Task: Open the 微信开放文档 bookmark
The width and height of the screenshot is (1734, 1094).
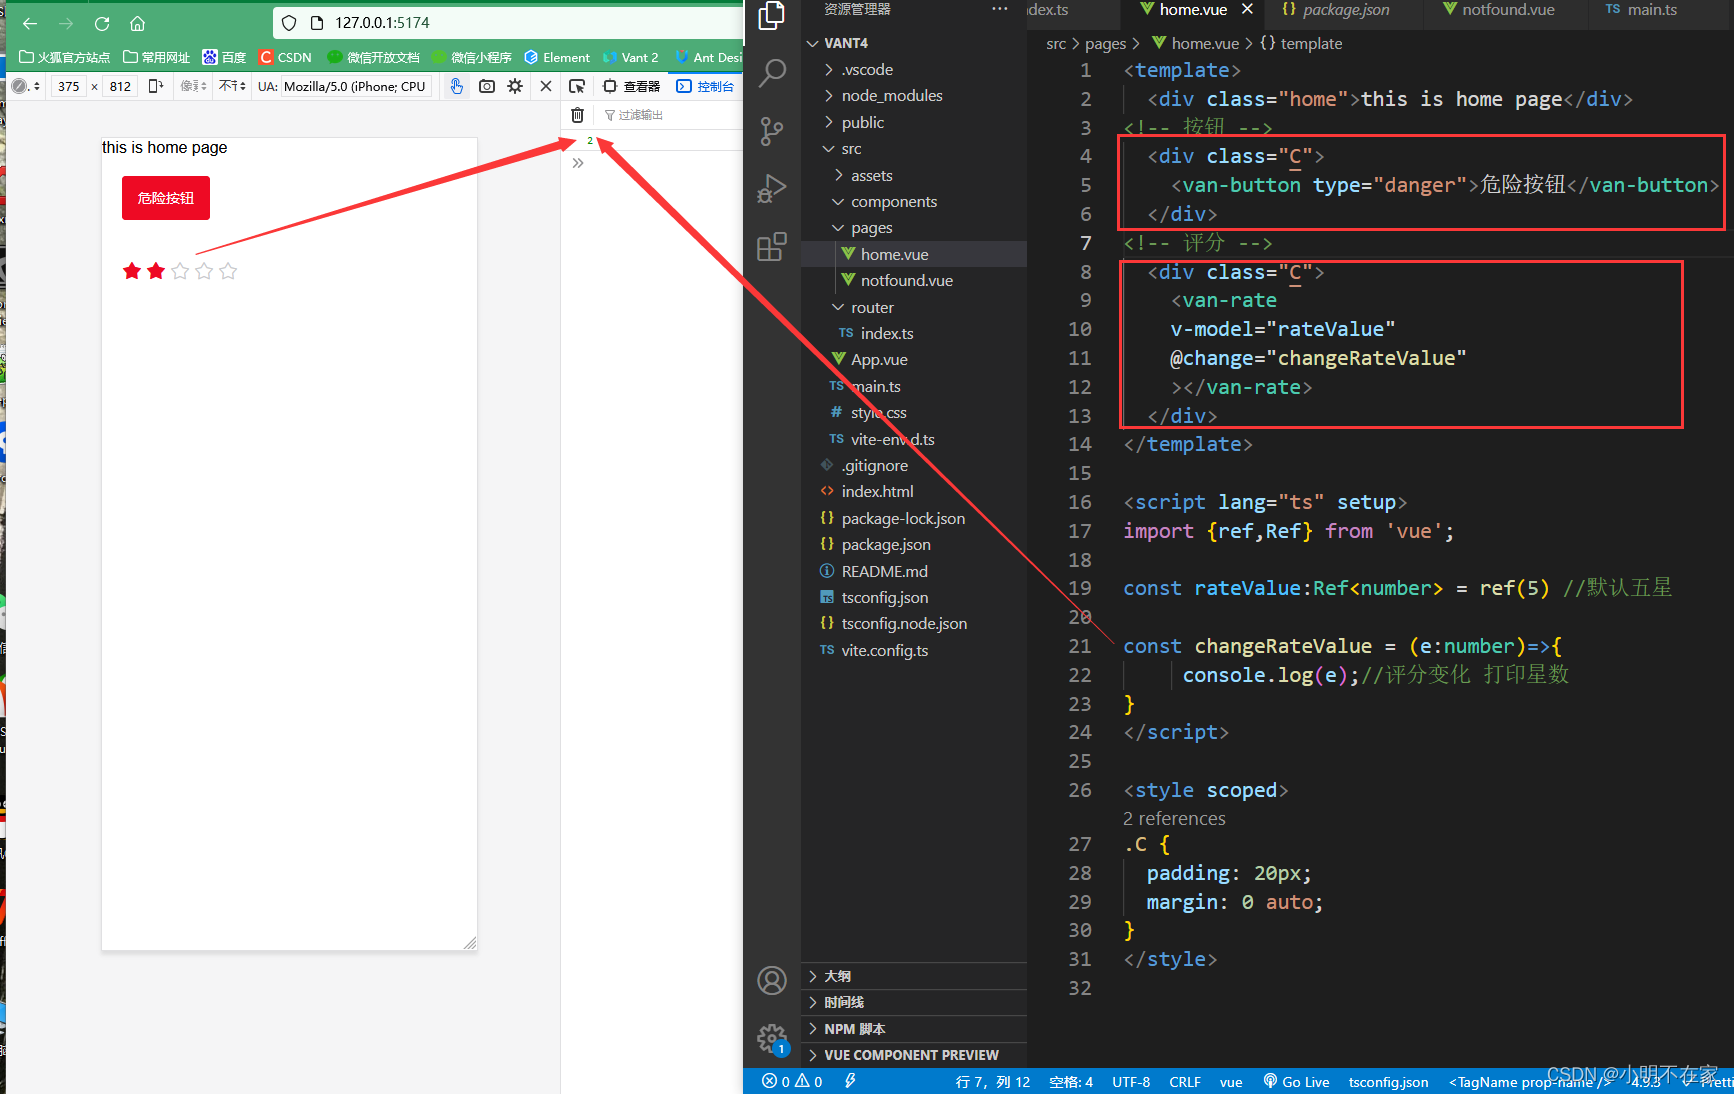Action: (x=374, y=57)
